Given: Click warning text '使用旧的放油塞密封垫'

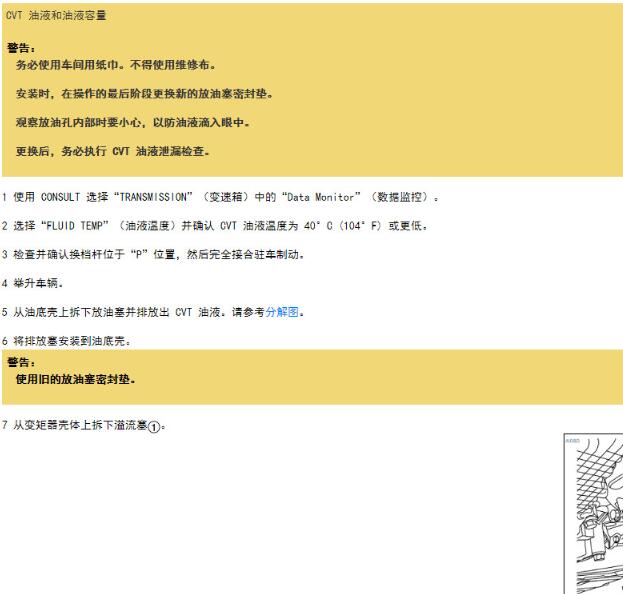Looking at the screenshot, I should [74, 379].
